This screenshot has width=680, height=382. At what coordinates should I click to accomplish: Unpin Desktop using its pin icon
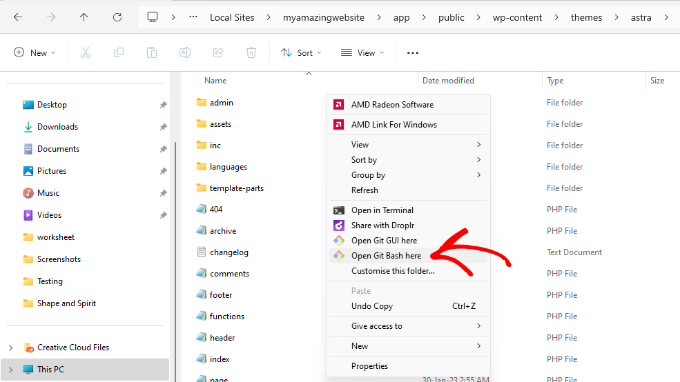click(163, 105)
